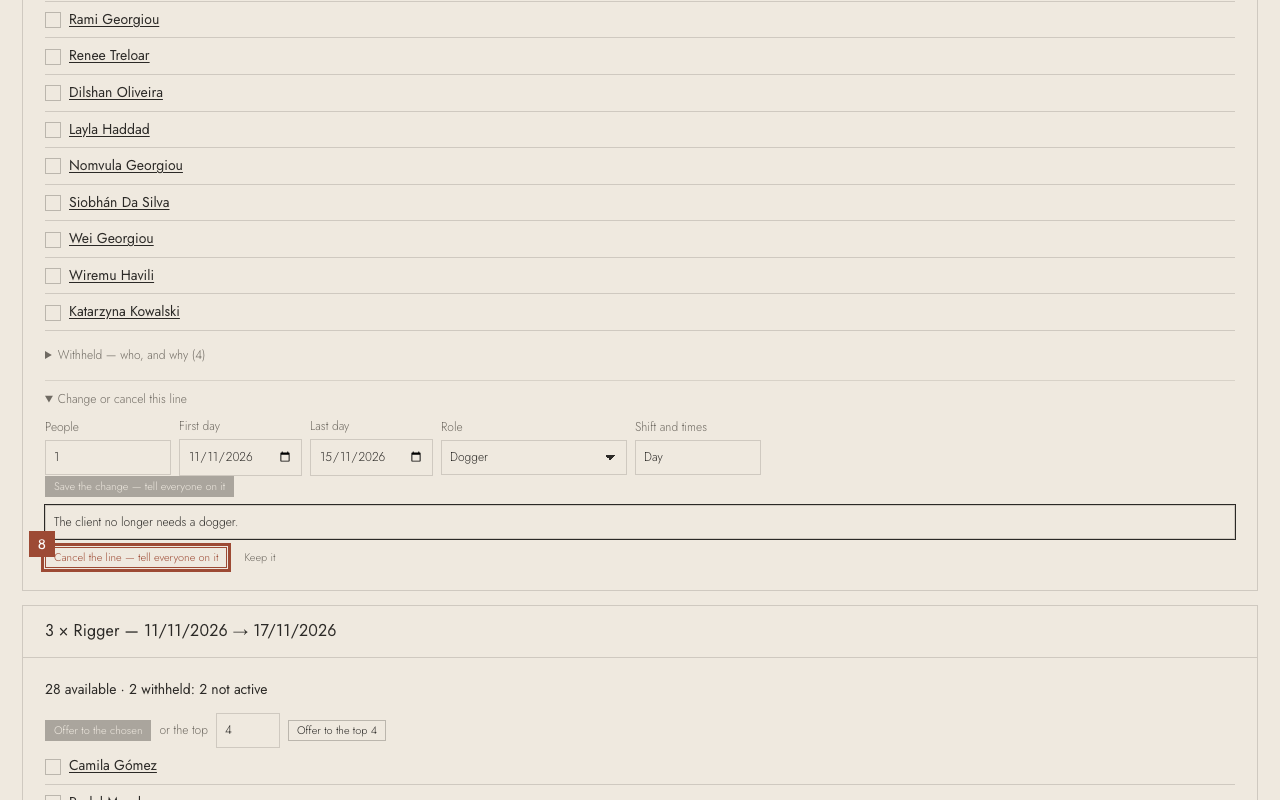This screenshot has height=800, width=1280.
Task: Click the '28 available · 2 withheld' summary
Action: [156, 689]
